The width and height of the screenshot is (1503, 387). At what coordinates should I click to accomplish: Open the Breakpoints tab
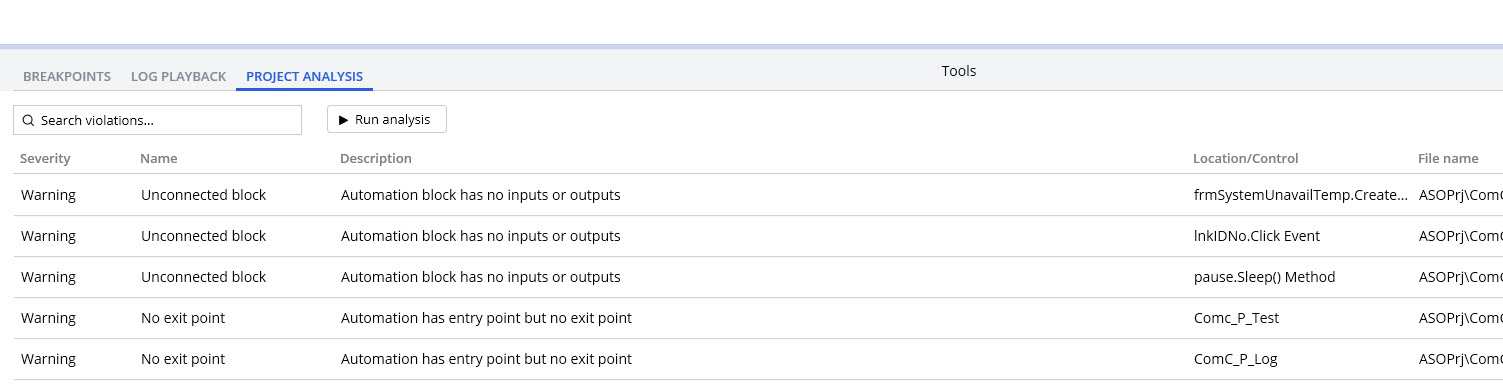point(67,76)
